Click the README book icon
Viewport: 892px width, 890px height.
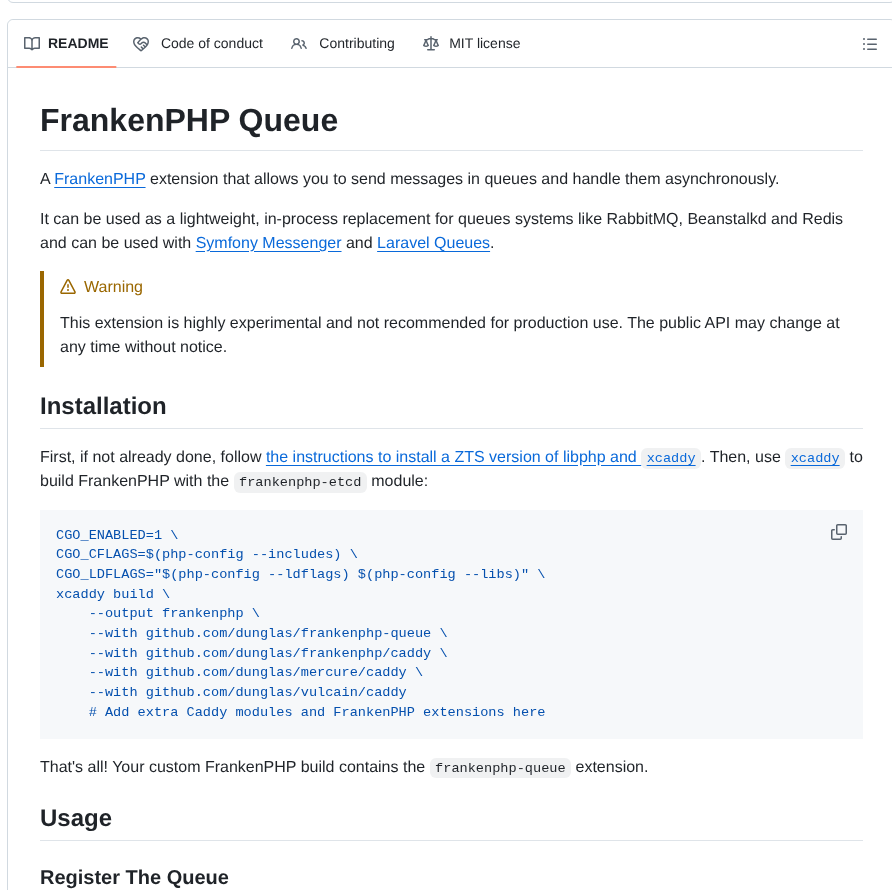pos(33,43)
